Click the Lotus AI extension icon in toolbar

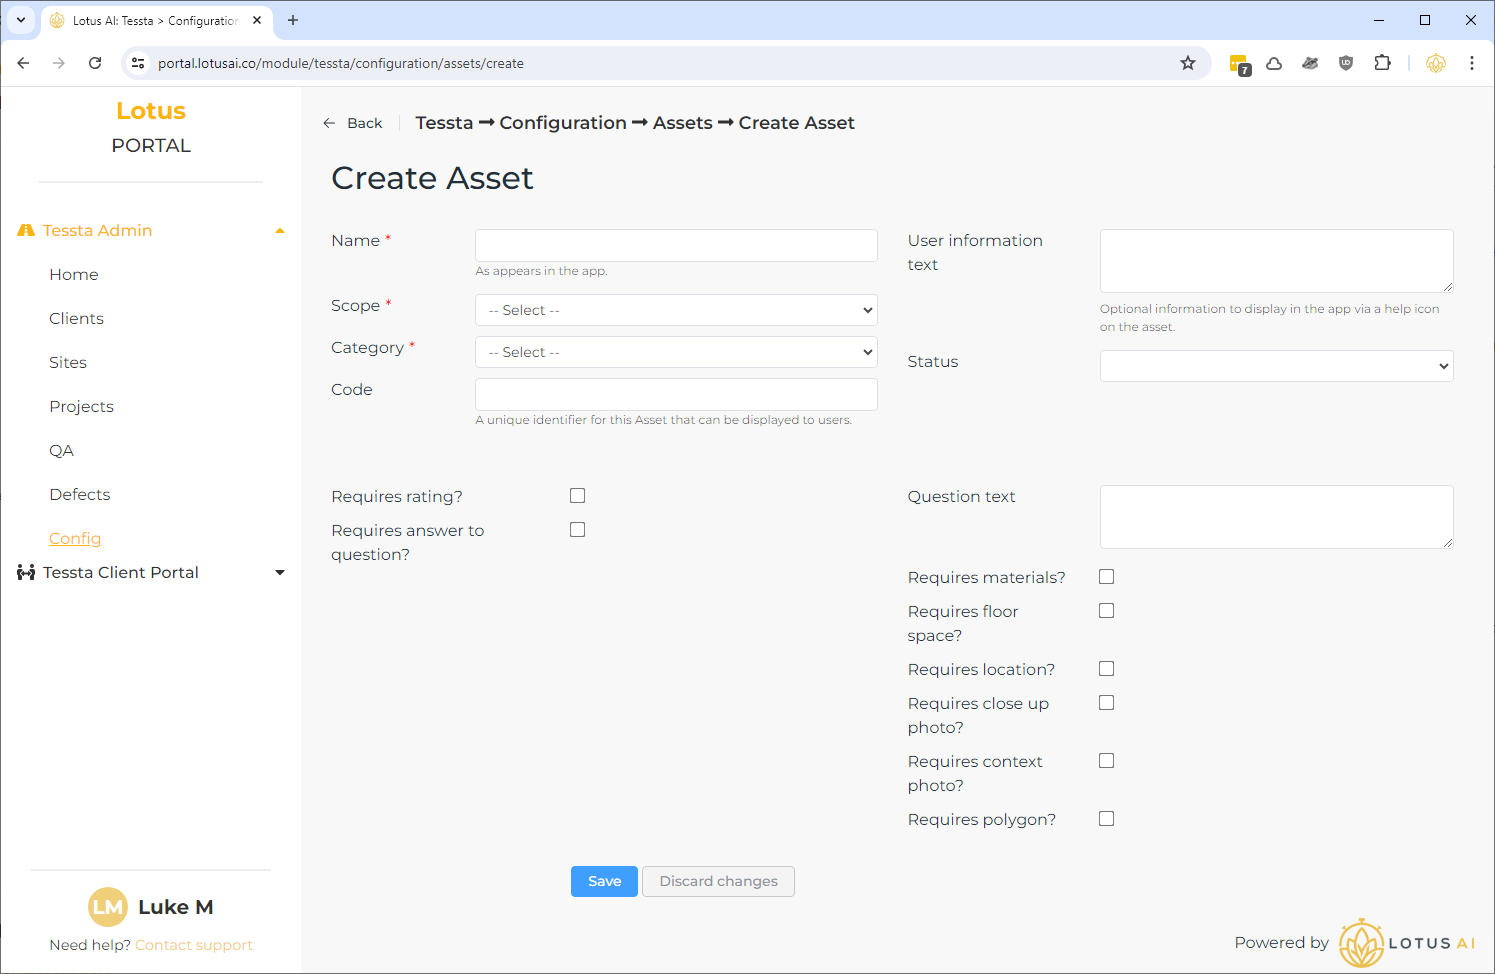pyautogui.click(x=1436, y=63)
